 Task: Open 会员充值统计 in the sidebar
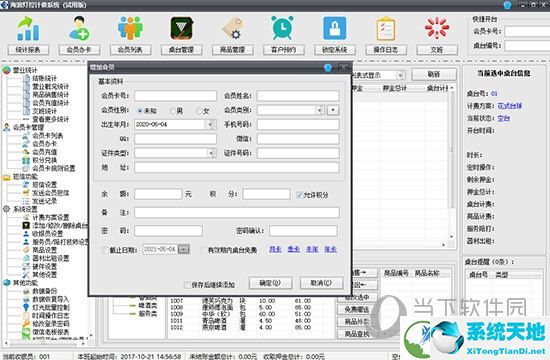tap(51, 103)
